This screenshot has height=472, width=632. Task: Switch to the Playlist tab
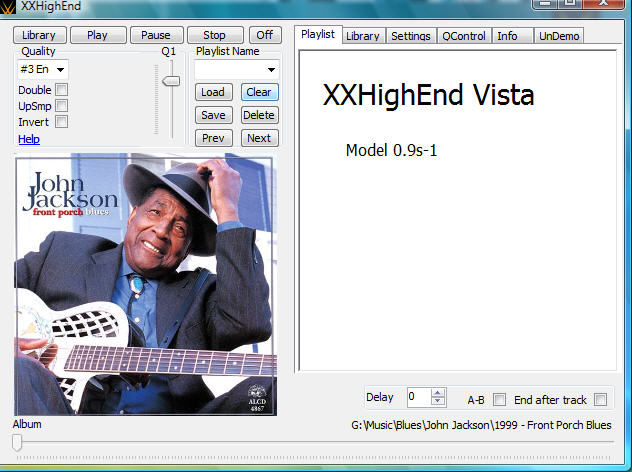(x=318, y=35)
